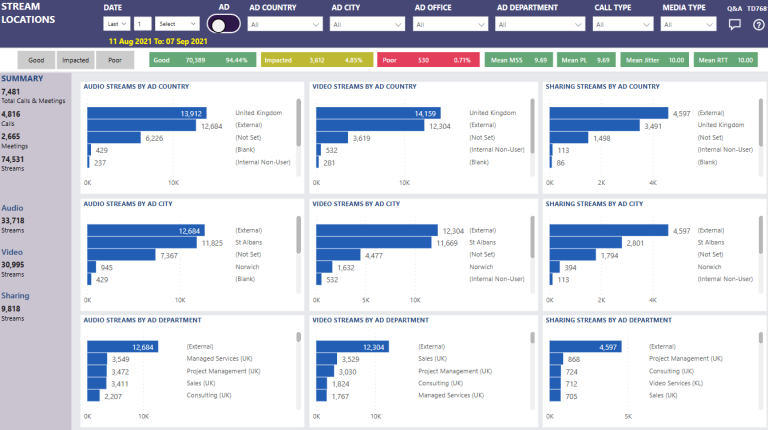The height and width of the screenshot is (430, 768).
Task: Select the green Good 94.44% card
Action: [x=202, y=60]
